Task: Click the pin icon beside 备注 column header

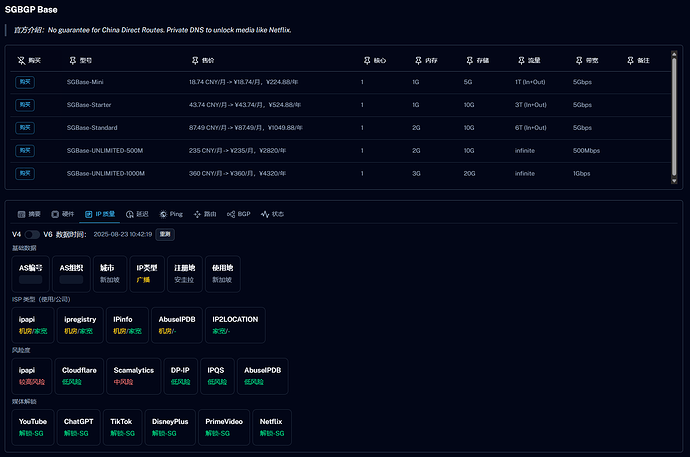Action: tap(630, 61)
